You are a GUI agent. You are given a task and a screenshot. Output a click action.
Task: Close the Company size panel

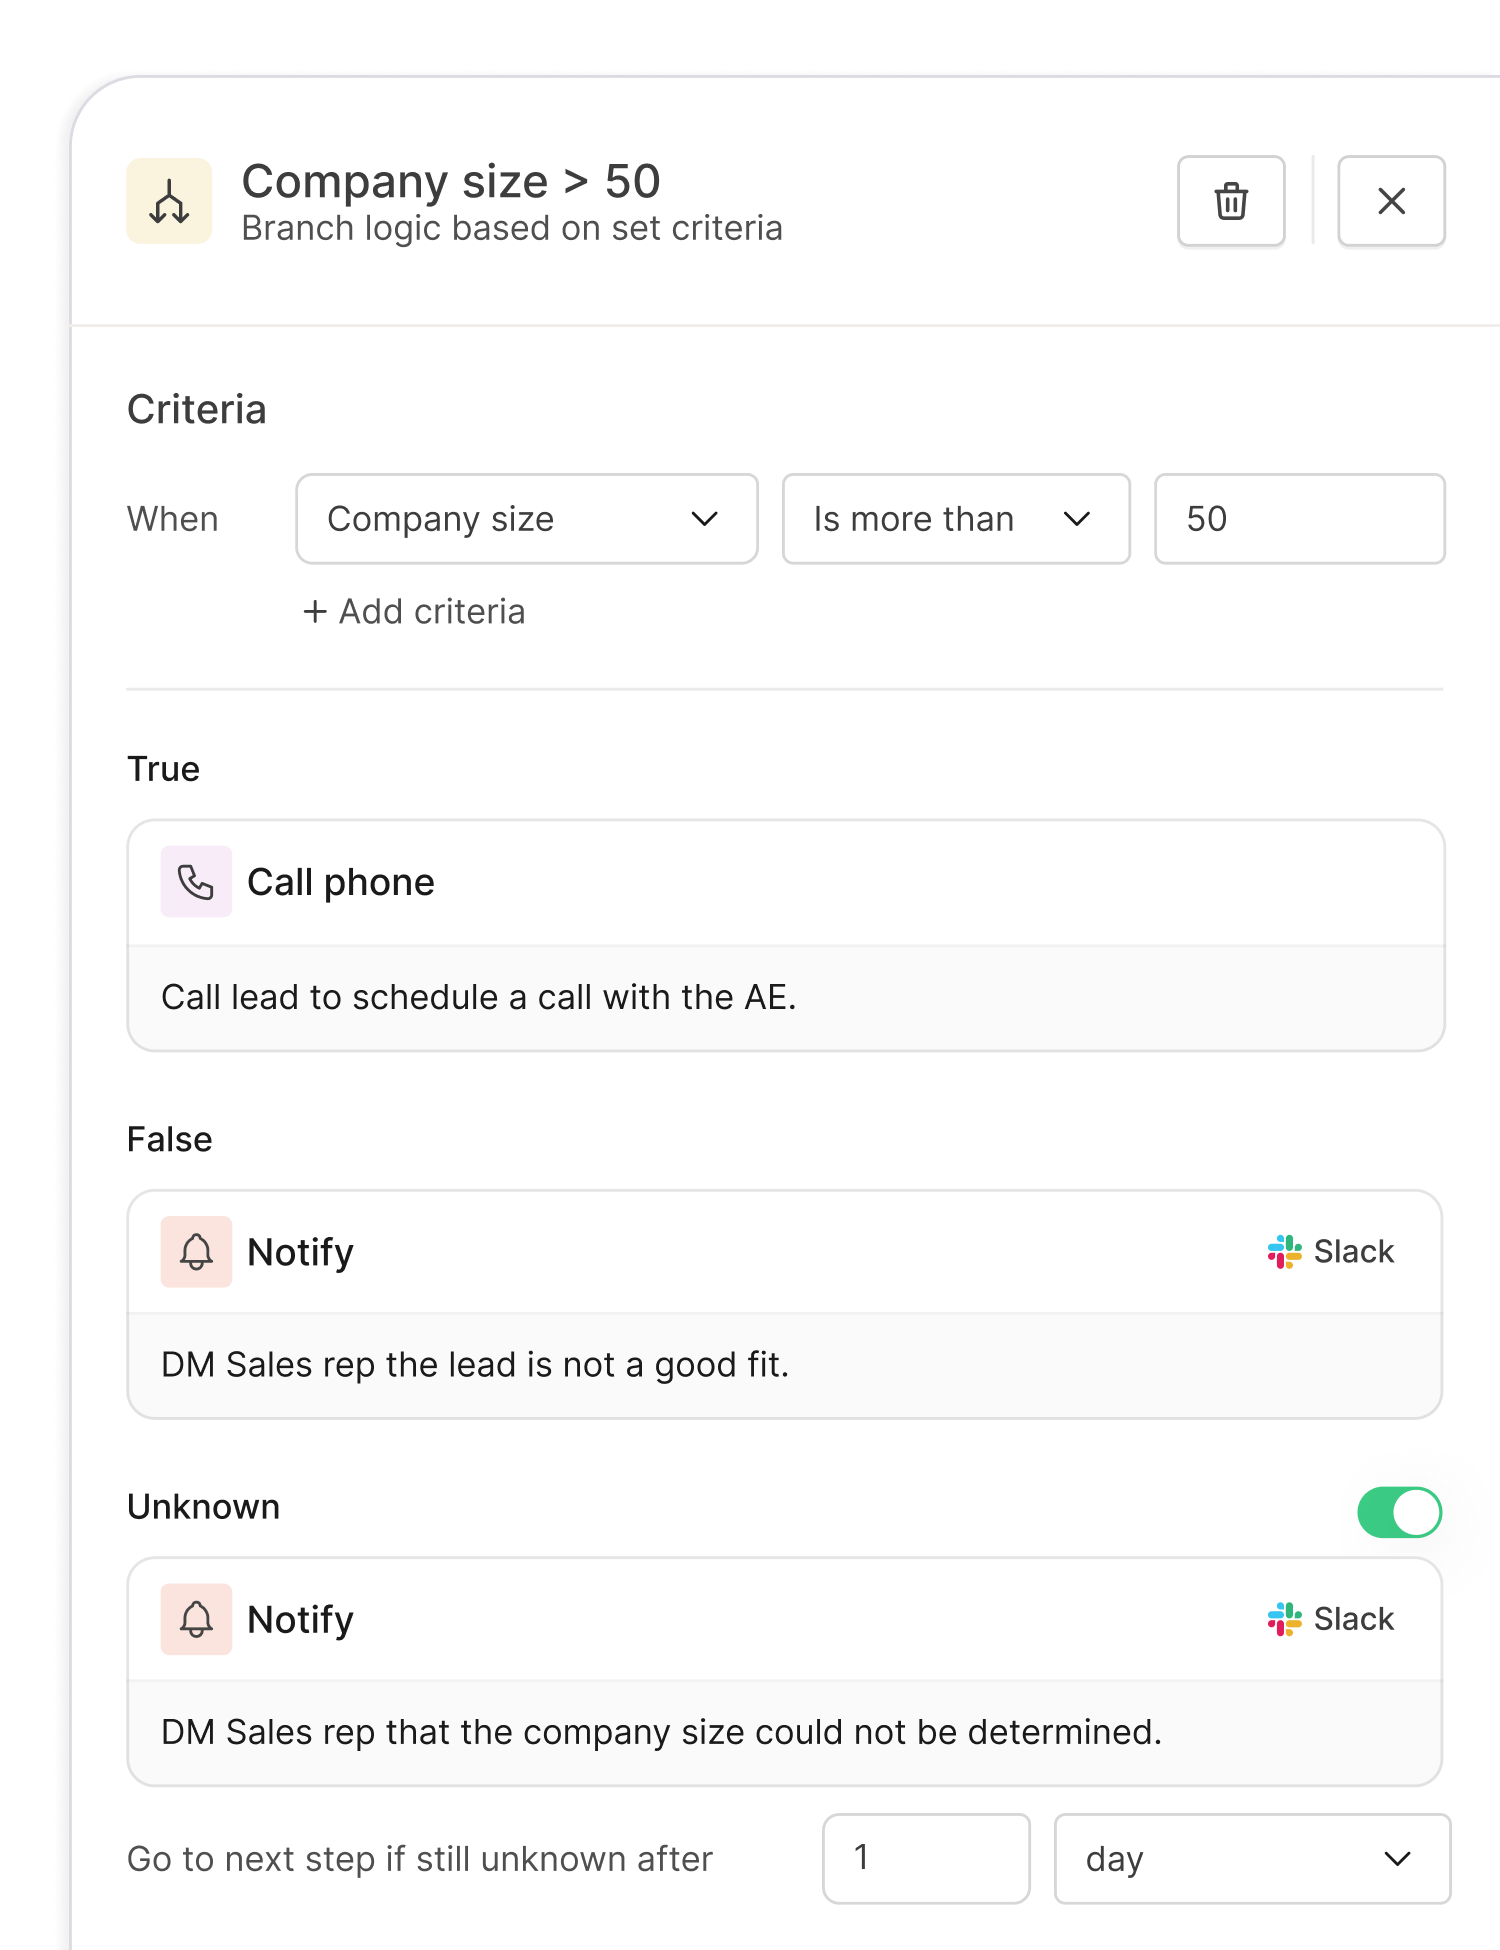(1391, 201)
